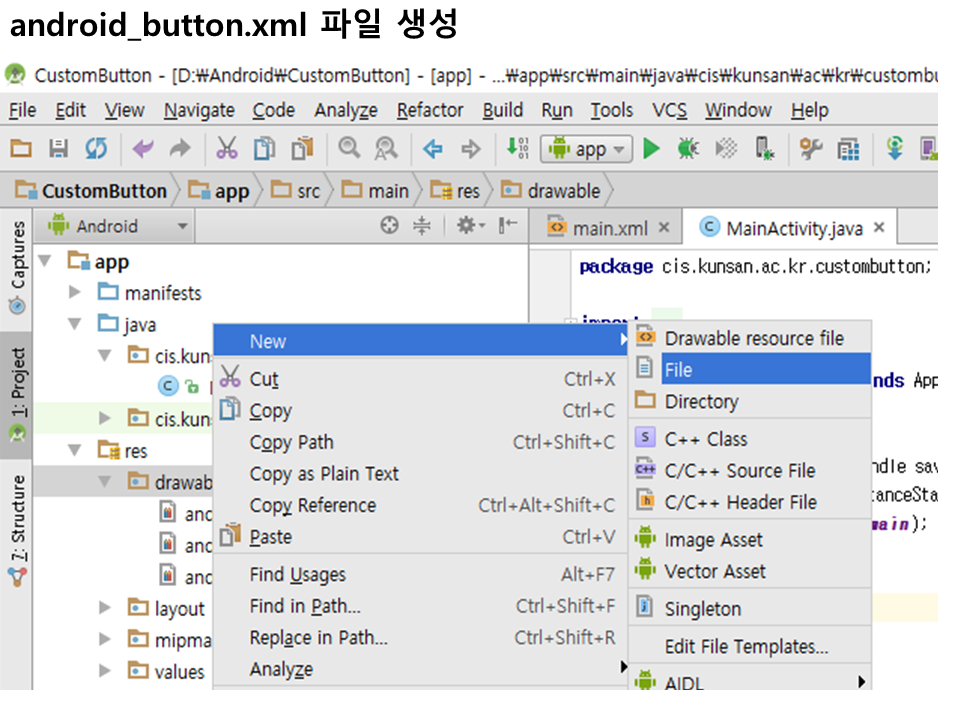Expand the layout folder node
960x720 pixels.
pos(105,608)
